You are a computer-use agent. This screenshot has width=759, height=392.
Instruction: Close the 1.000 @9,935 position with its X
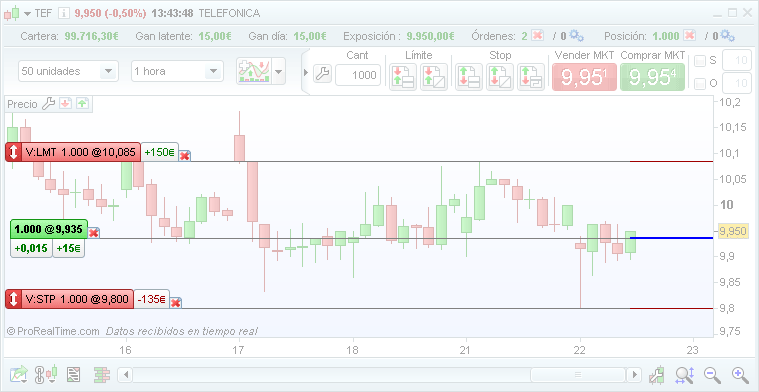[x=93, y=233]
